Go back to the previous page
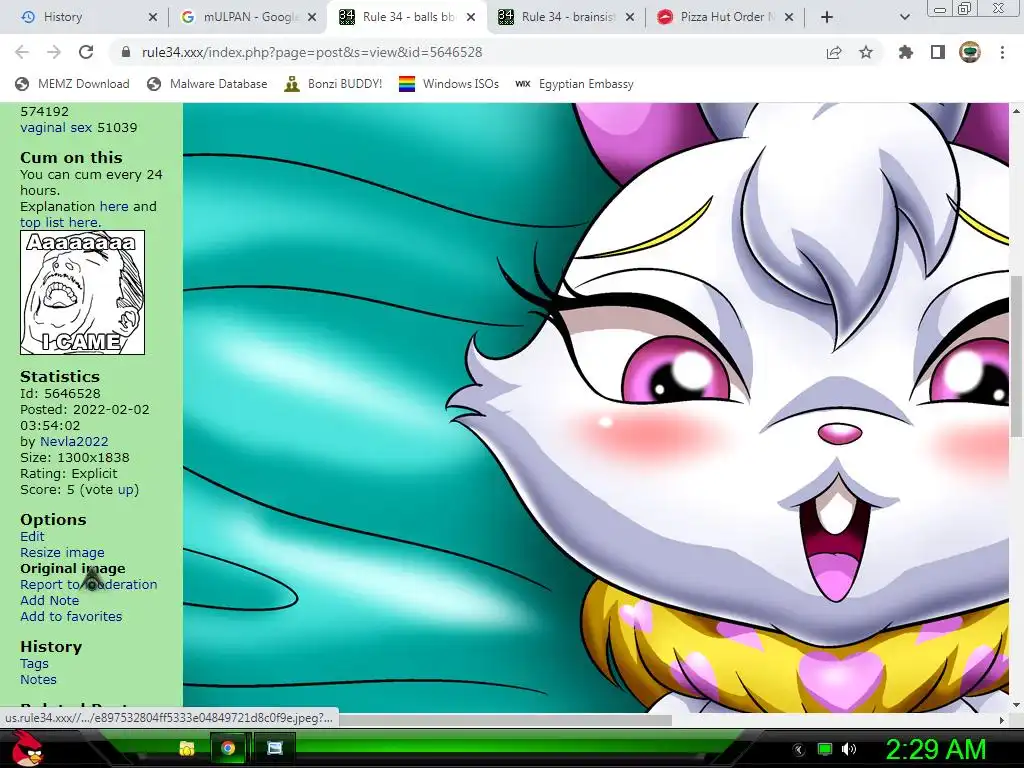Screen dimensions: 1024x768 click(x=22, y=52)
